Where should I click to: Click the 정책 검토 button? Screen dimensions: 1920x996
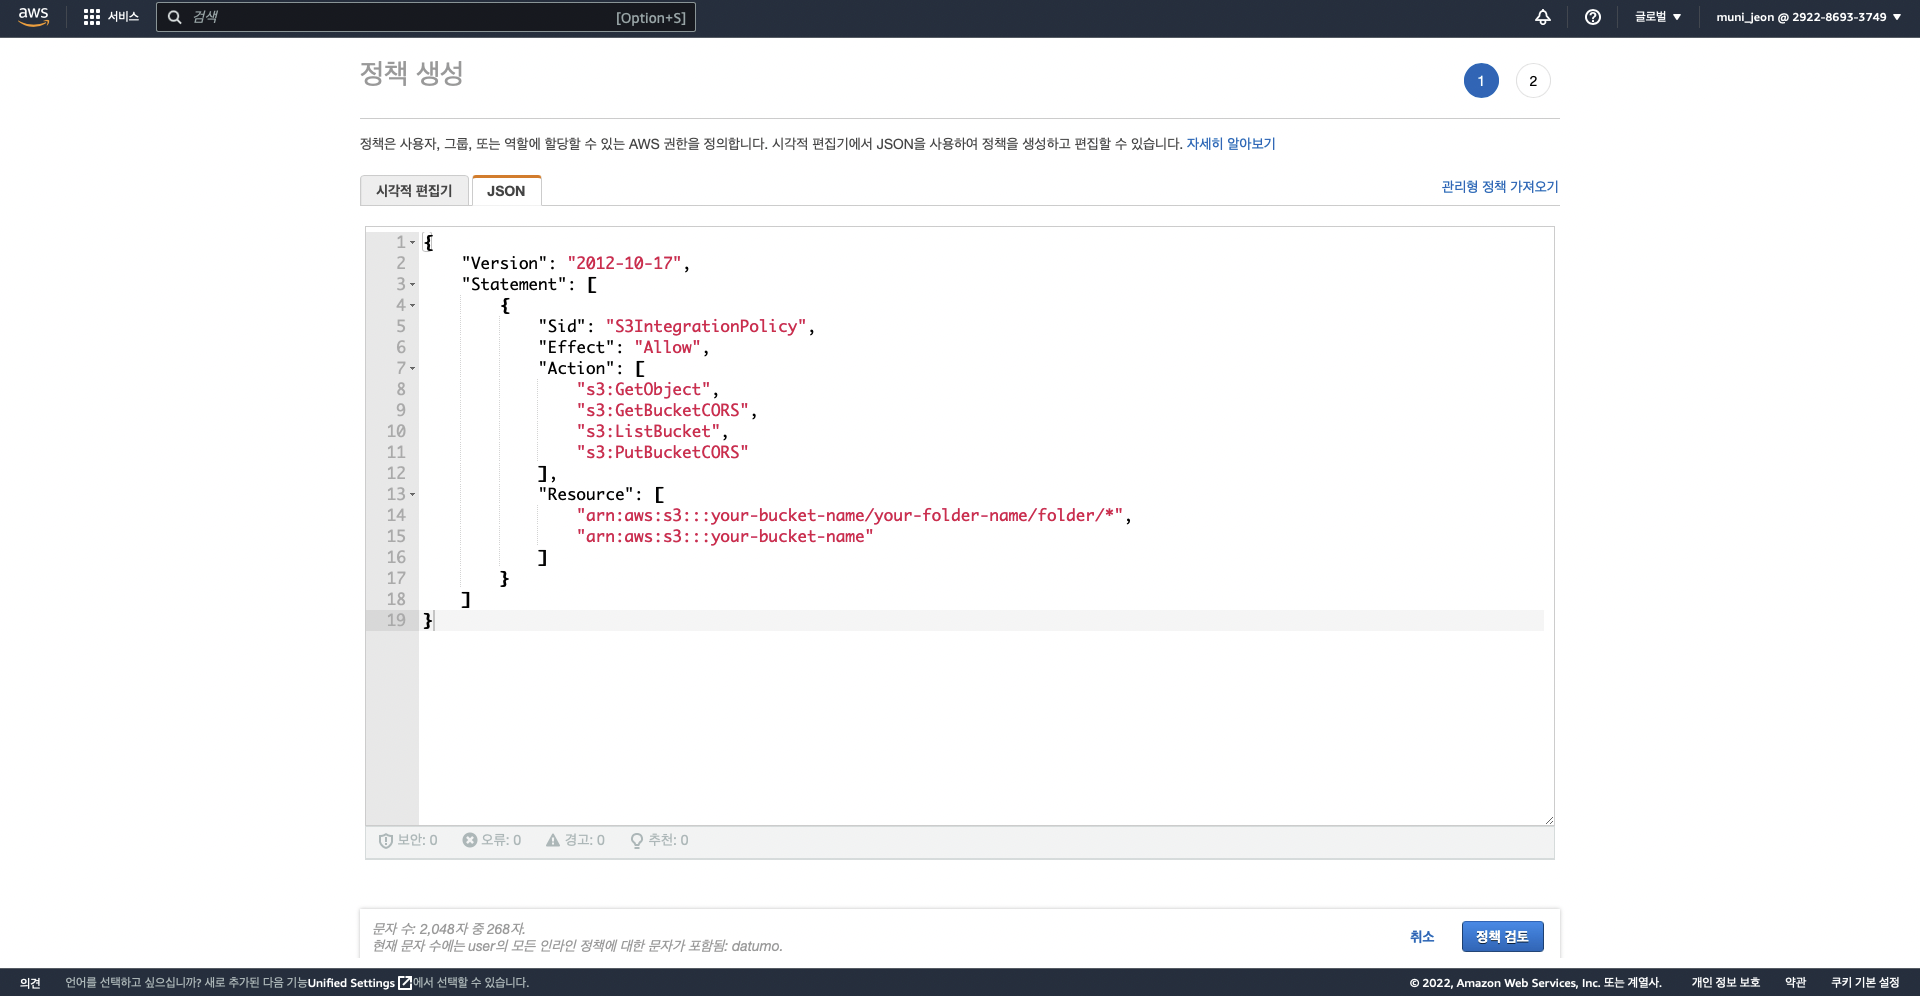click(x=1502, y=936)
